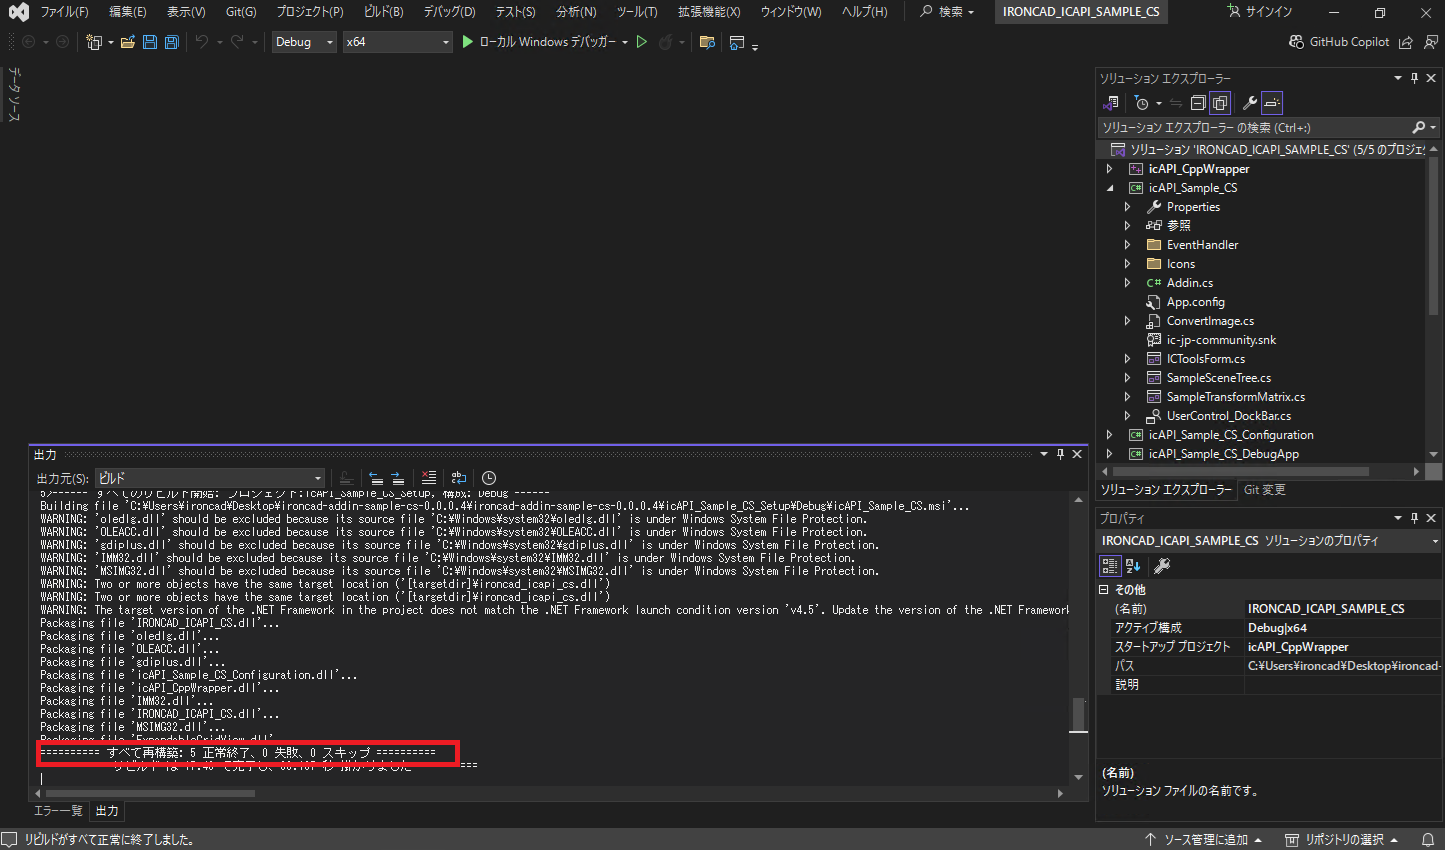Clear all text in Output pane
This screenshot has width=1445, height=850.
429,478
